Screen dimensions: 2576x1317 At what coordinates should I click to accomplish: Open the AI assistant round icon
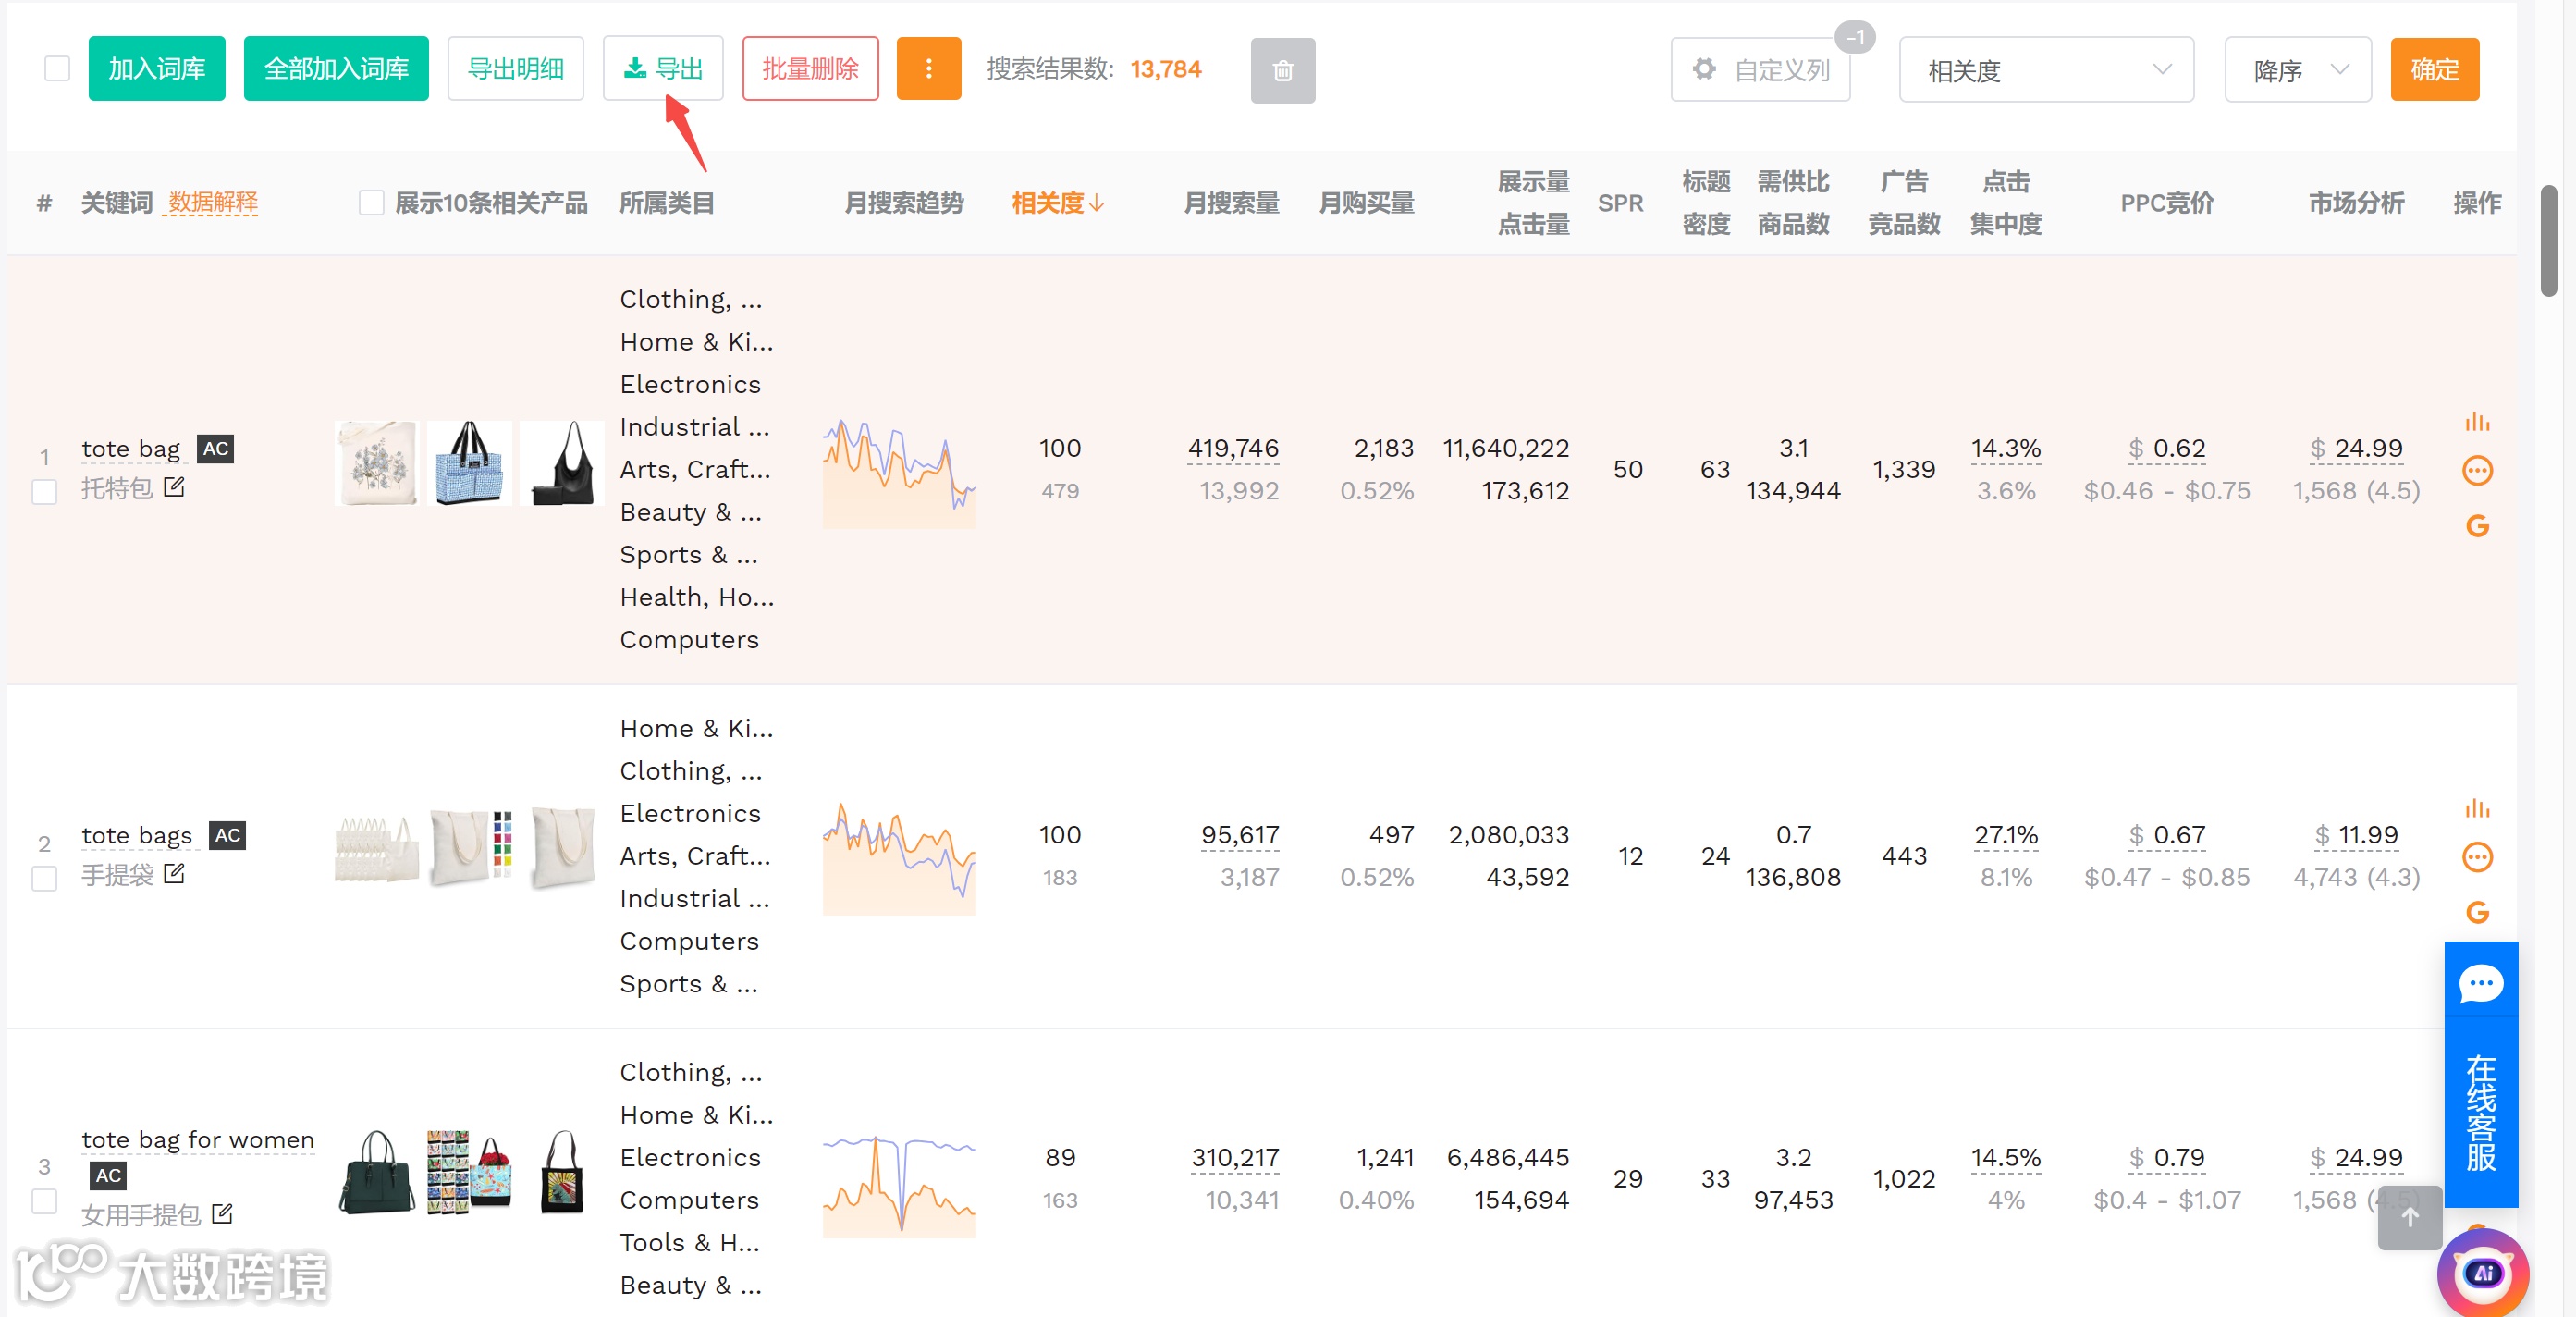[2483, 1272]
